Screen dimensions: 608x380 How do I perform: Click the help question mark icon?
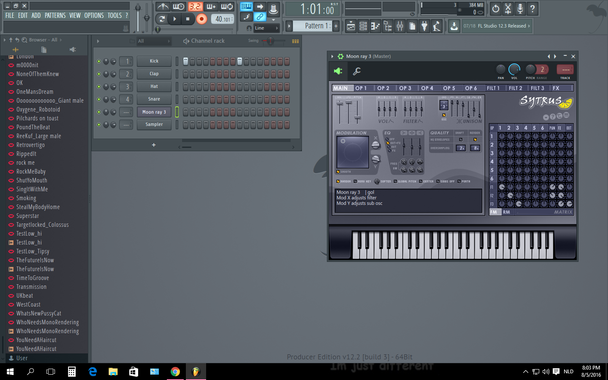[532, 9]
